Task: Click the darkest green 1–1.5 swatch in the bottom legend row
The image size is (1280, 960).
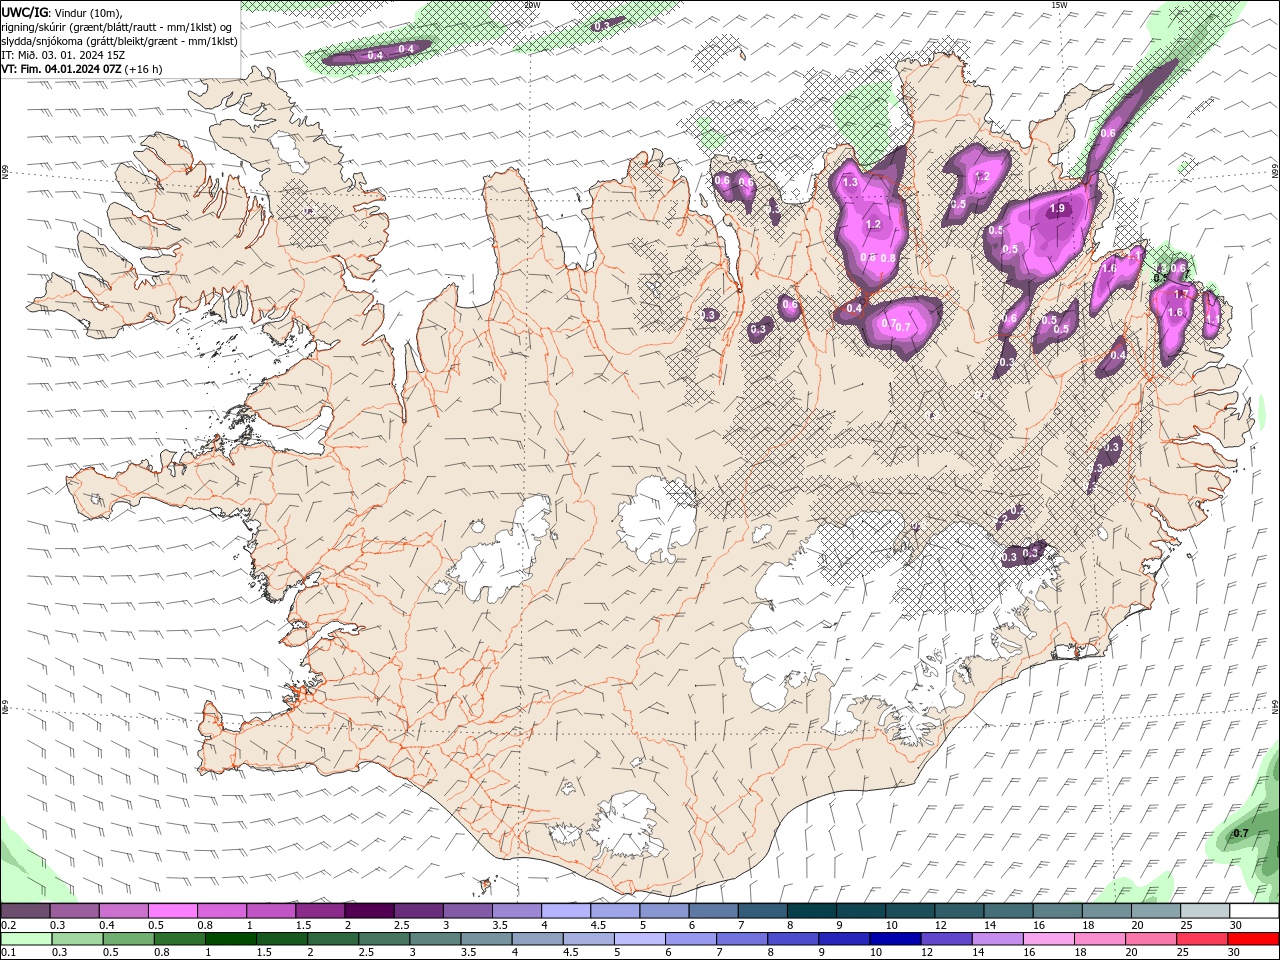Action: click(x=231, y=939)
